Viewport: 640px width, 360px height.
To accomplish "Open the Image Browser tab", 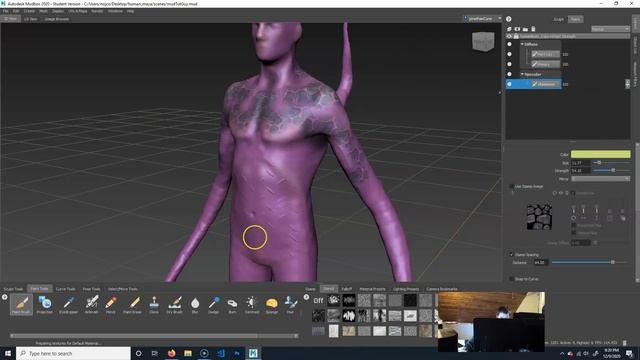I will pos(57,19).
